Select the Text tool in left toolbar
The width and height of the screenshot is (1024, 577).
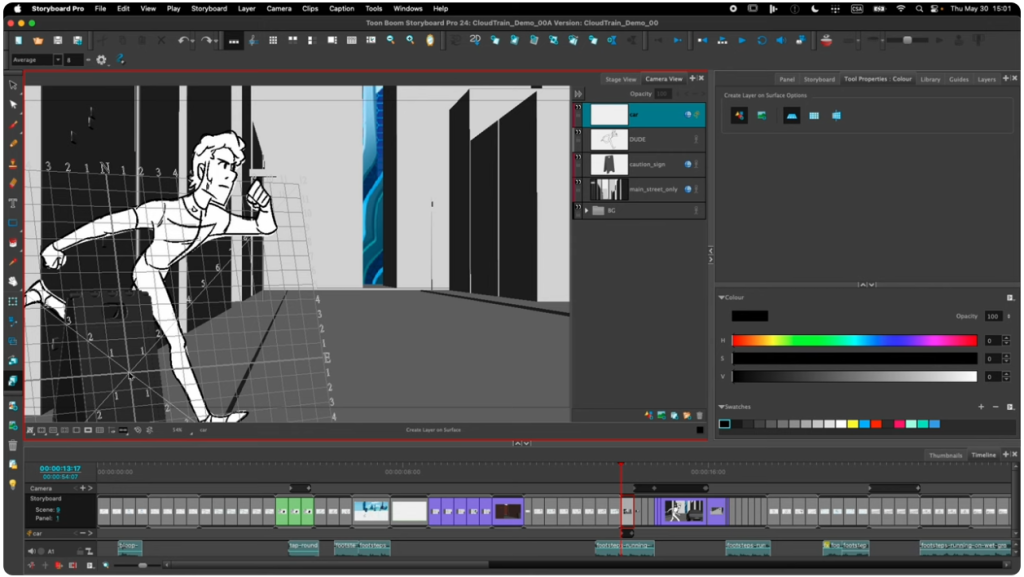[13, 203]
